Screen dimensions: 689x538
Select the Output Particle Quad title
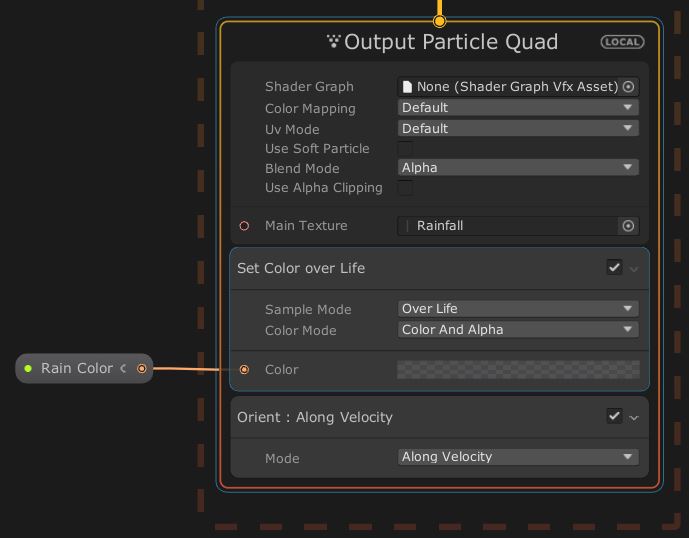click(451, 42)
